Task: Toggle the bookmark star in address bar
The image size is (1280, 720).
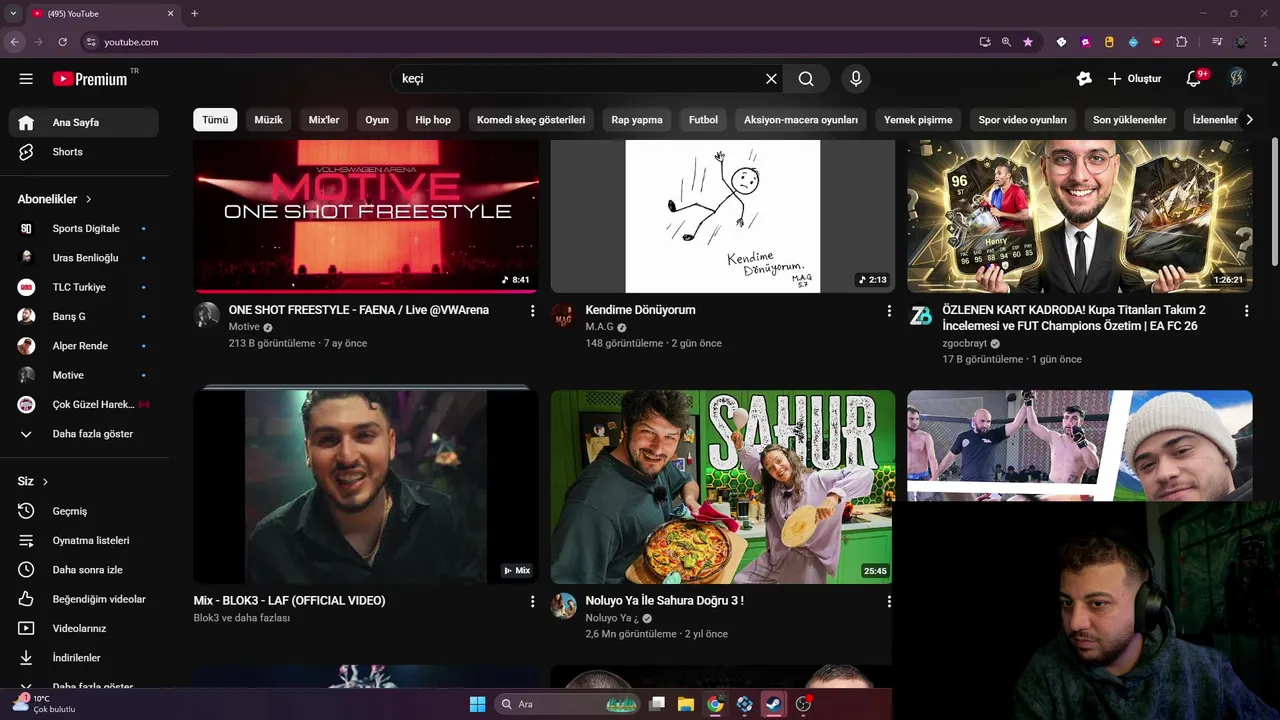Action: pyautogui.click(x=1028, y=42)
